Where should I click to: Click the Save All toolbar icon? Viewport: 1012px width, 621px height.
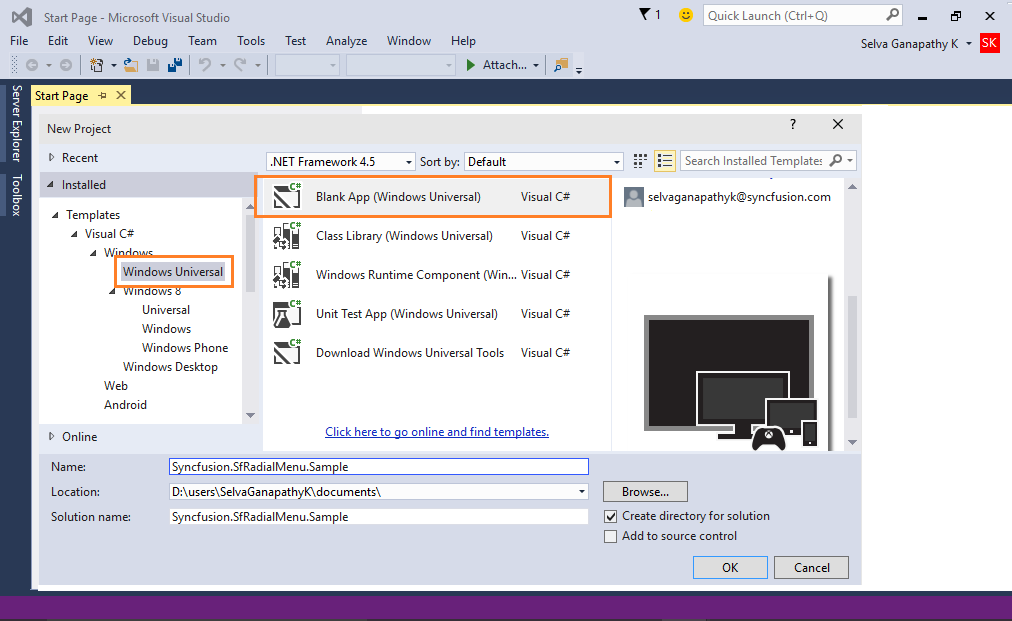[x=174, y=65]
